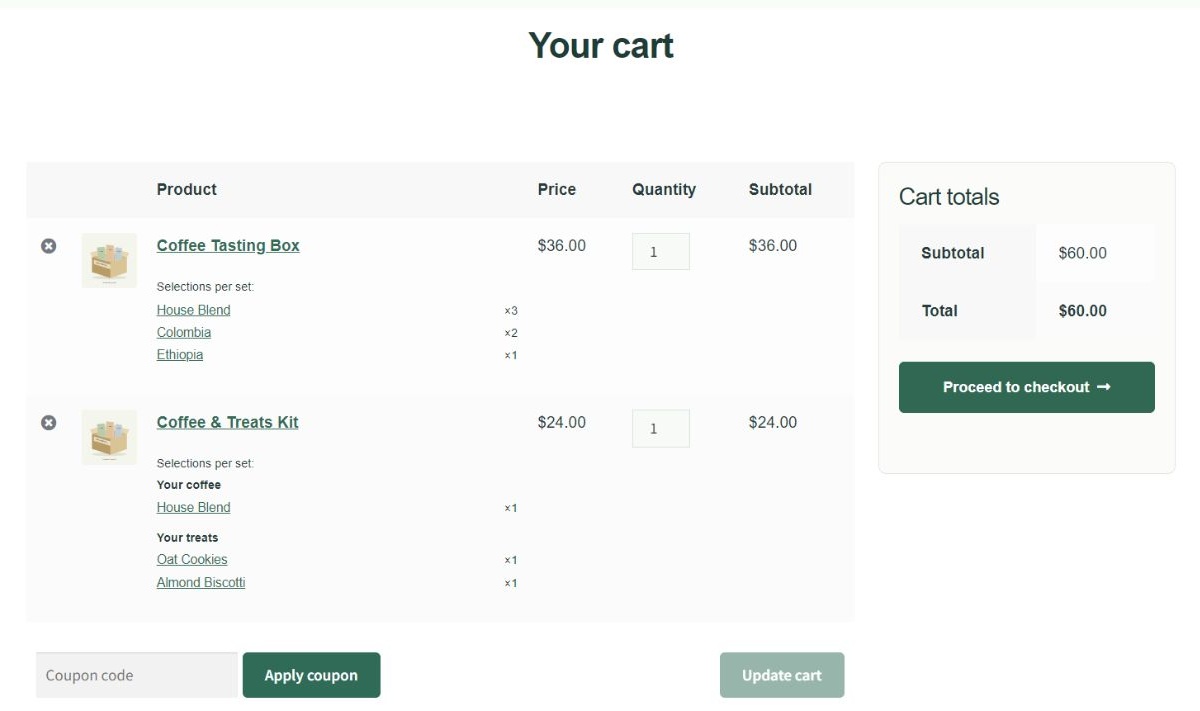The image size is (1200, 711).
Task: Open the Ethiopia selection link
Action: click(x=180, y=355)
